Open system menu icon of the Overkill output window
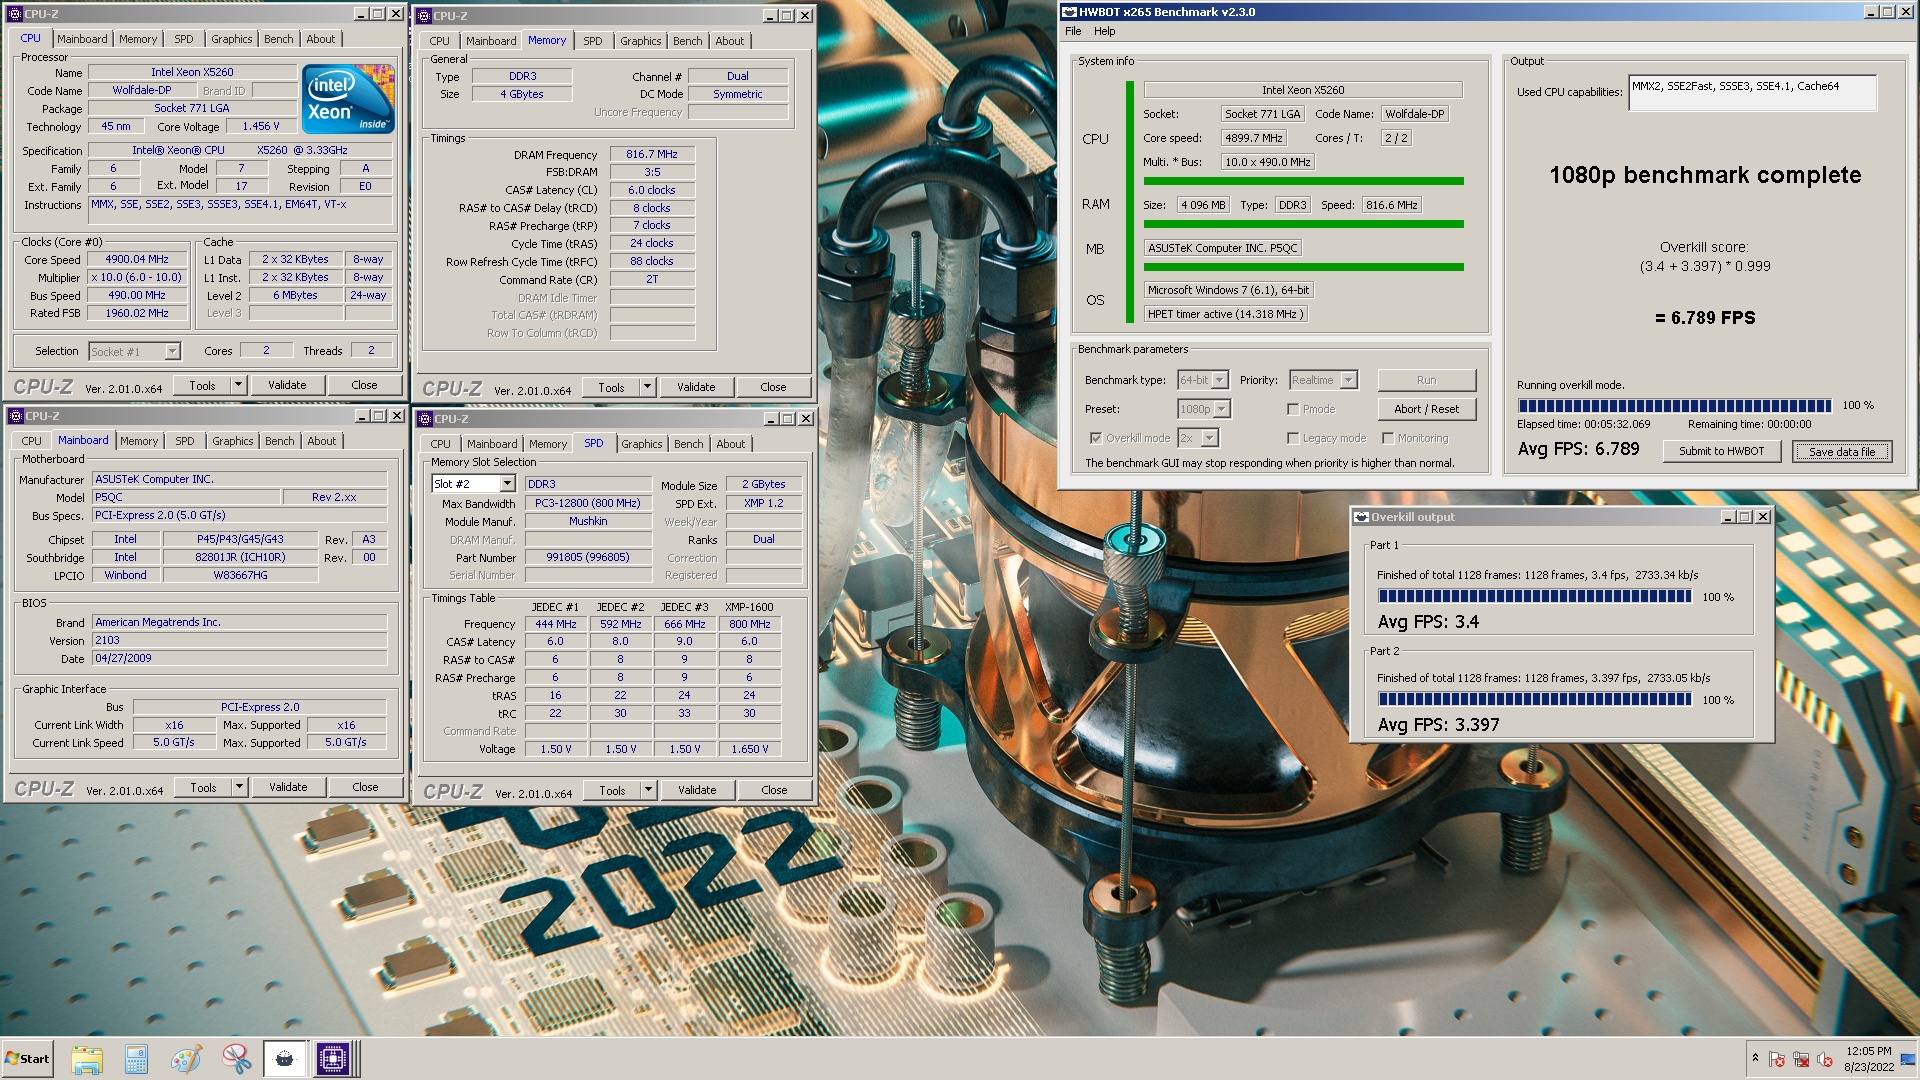The width and height of the screenshot is (1920, 1080). coord(1361,517)
